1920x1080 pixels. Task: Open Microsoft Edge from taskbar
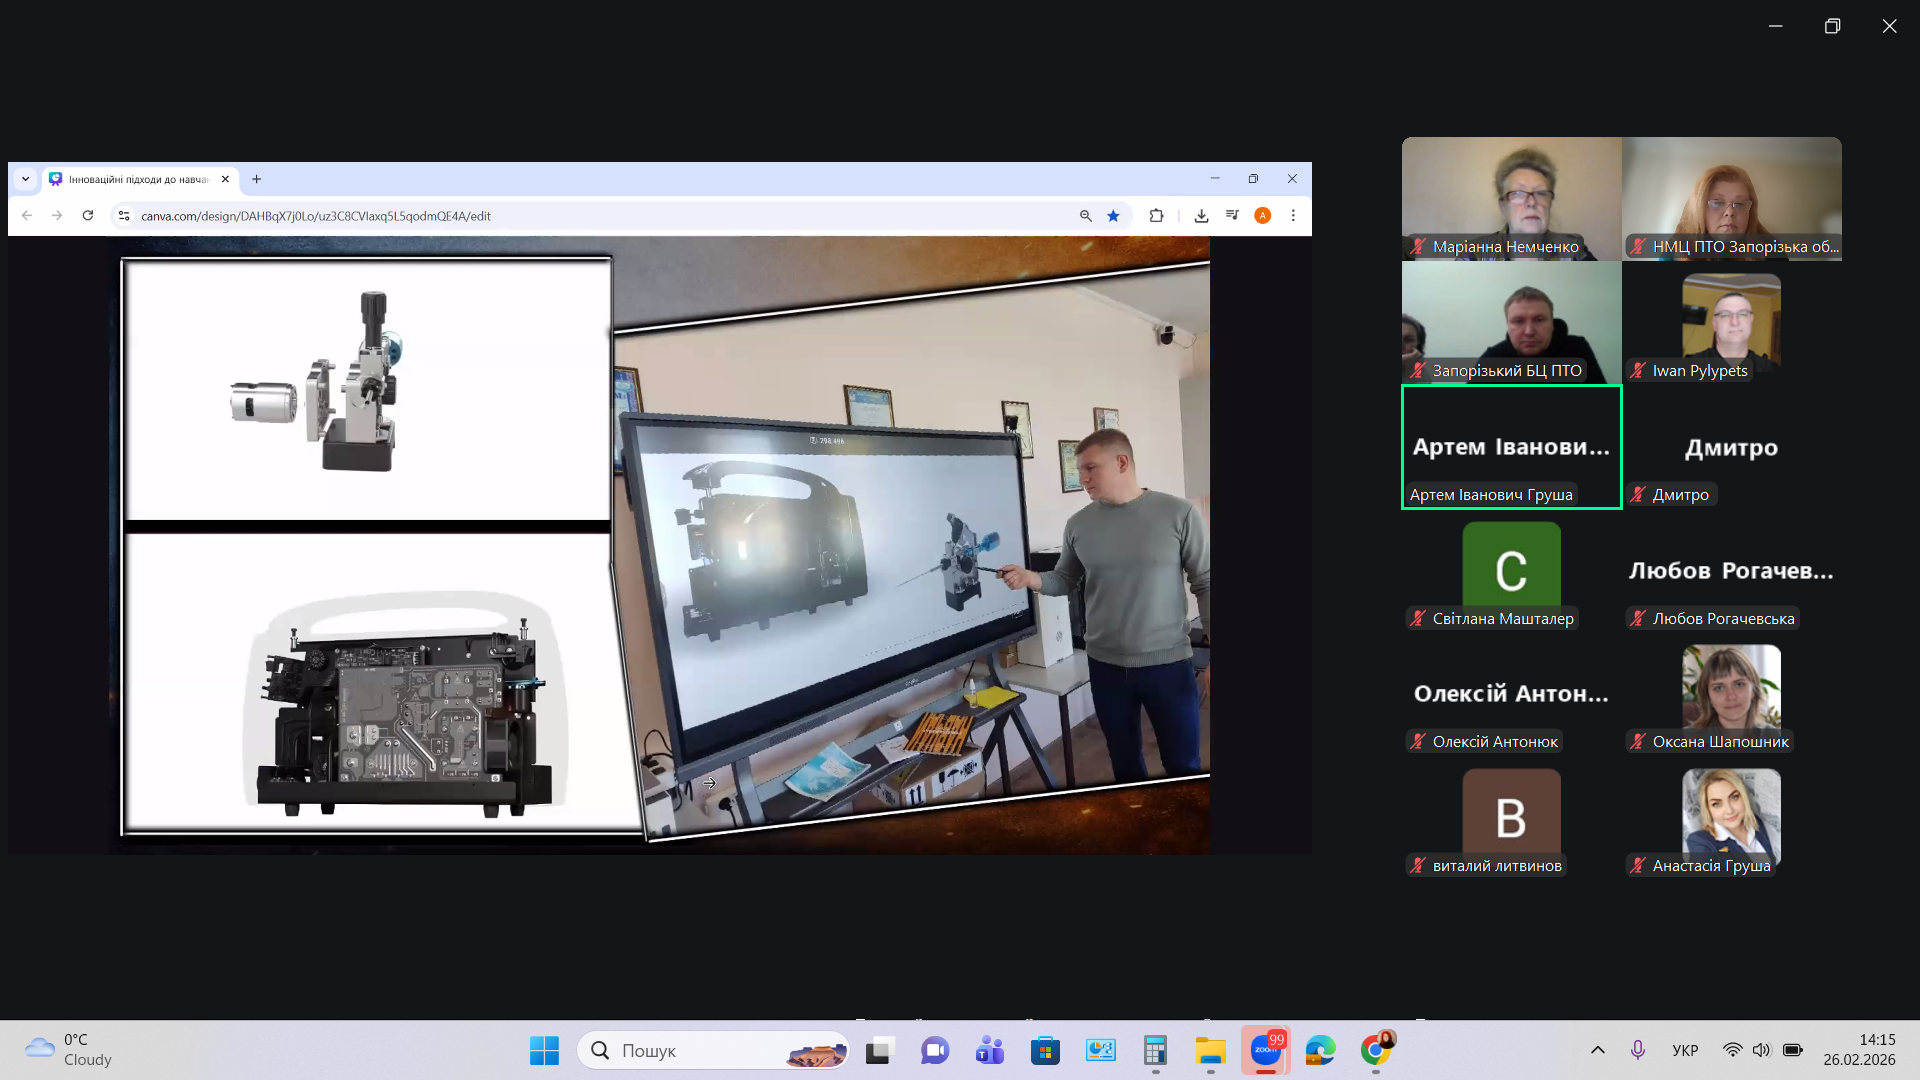pyautogui.click(x=1321, y=1050)
